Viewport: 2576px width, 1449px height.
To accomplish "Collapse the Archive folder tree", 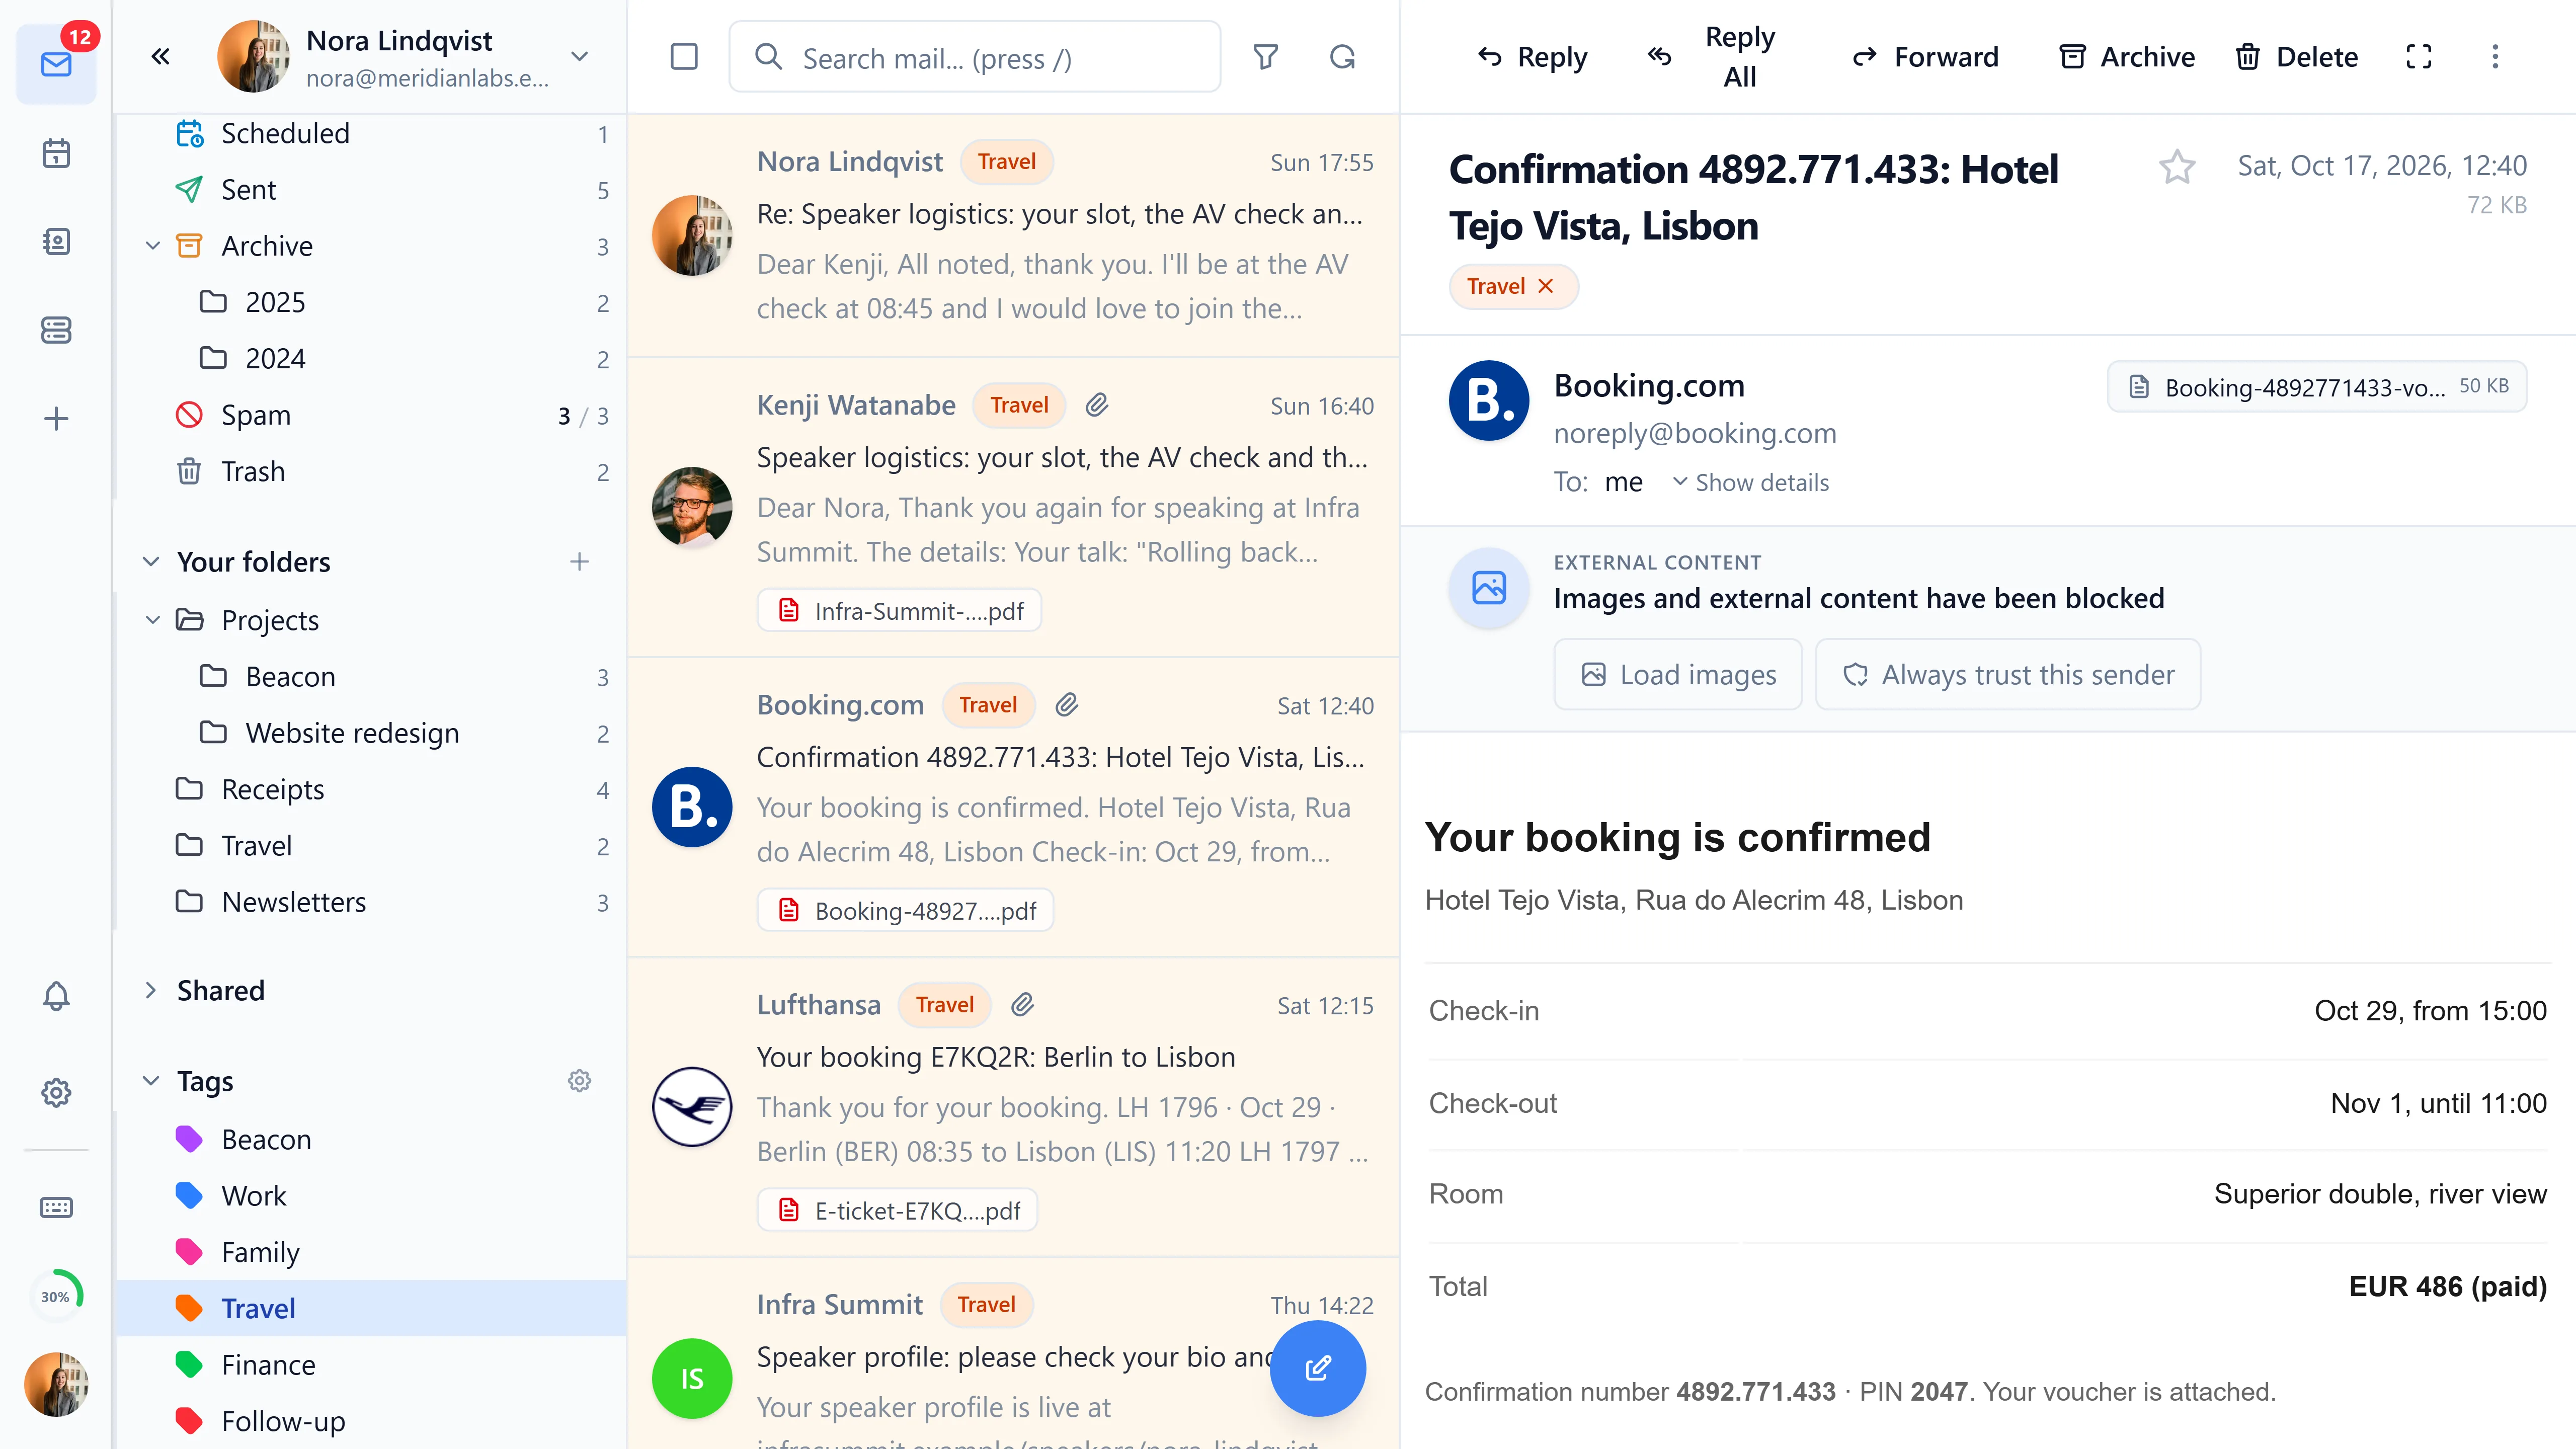I will click(153, 246).
